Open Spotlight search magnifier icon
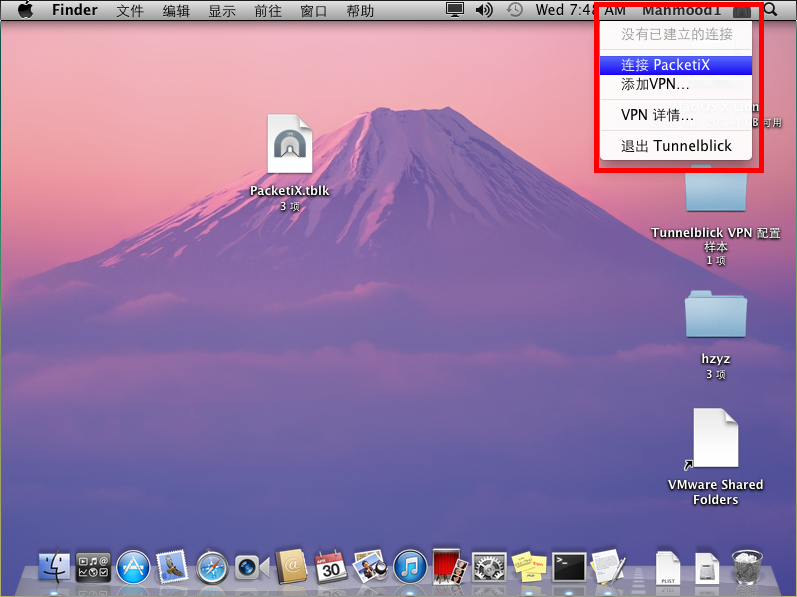This screenshot has width=797, height=597. 771,10
